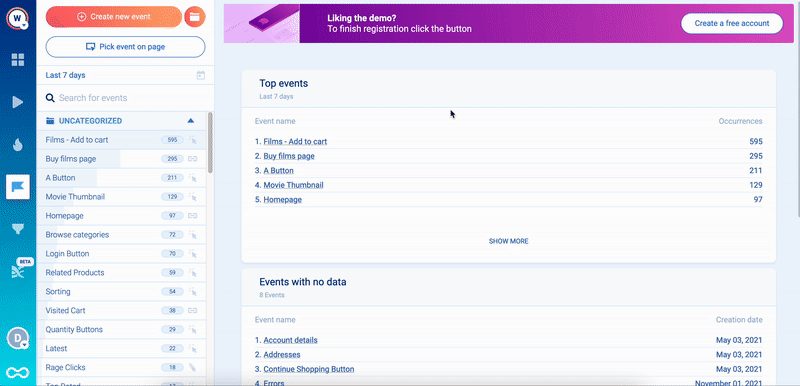Click link icon in Visited Cart row

(x=192, y=311)
